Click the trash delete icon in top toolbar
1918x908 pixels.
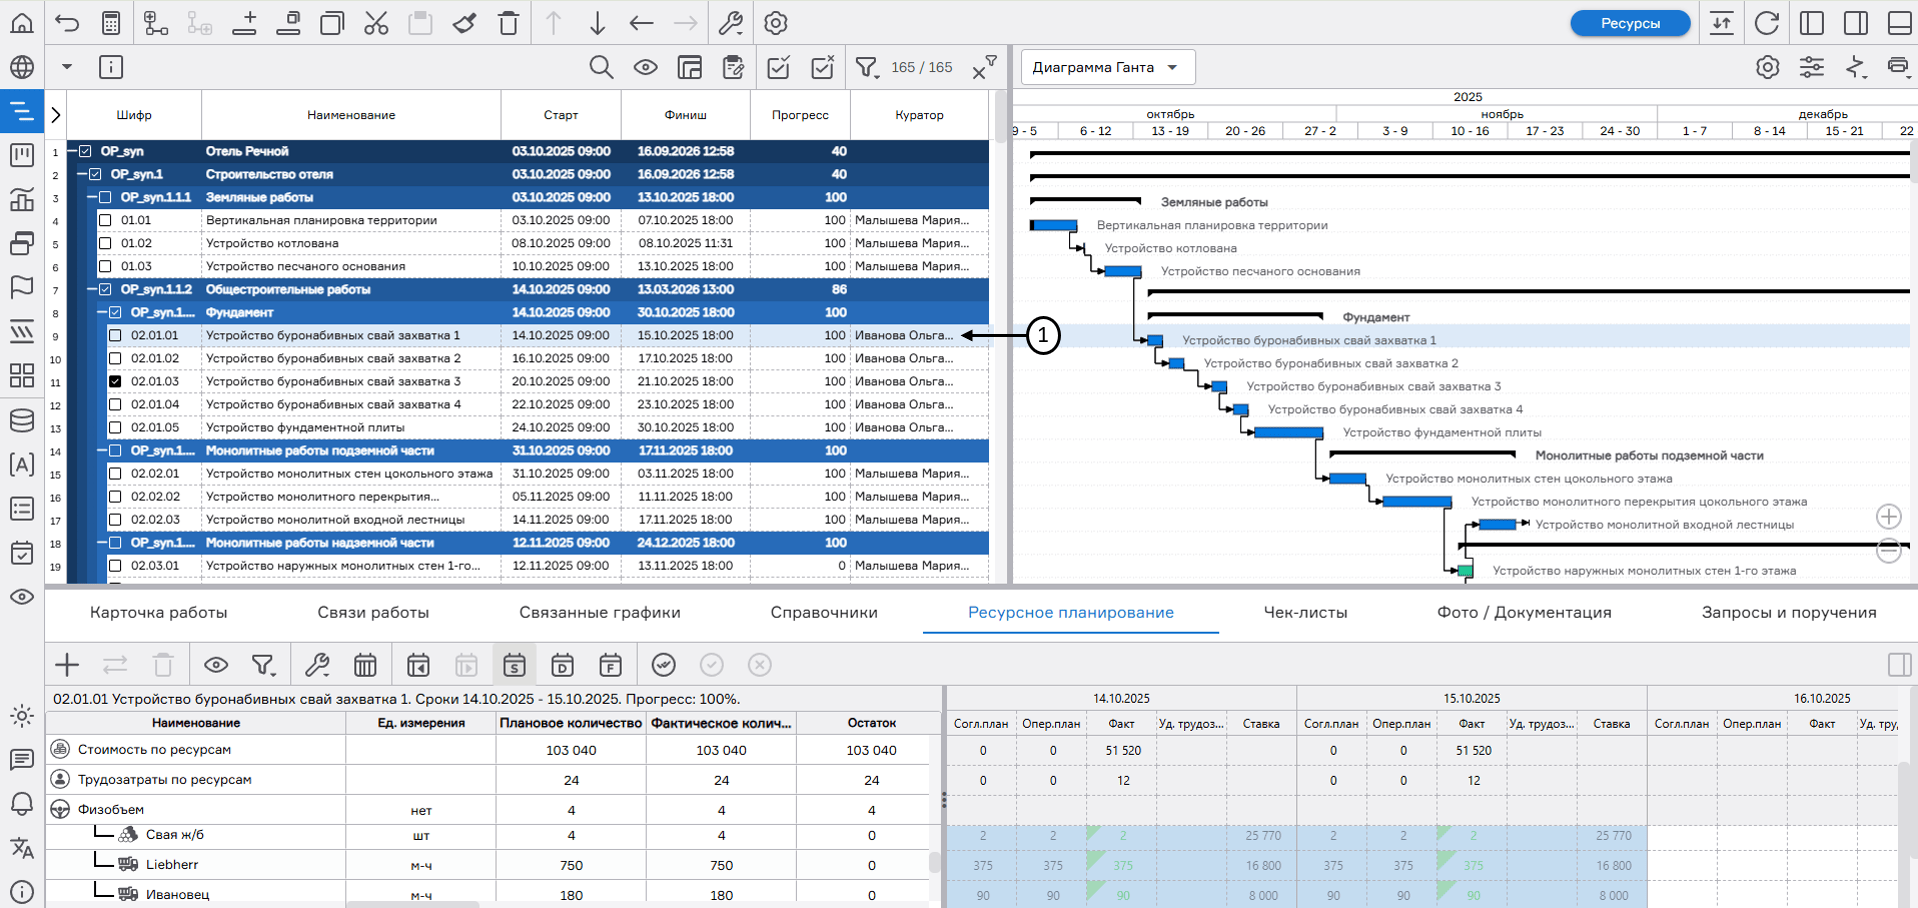tap(509, 23)
